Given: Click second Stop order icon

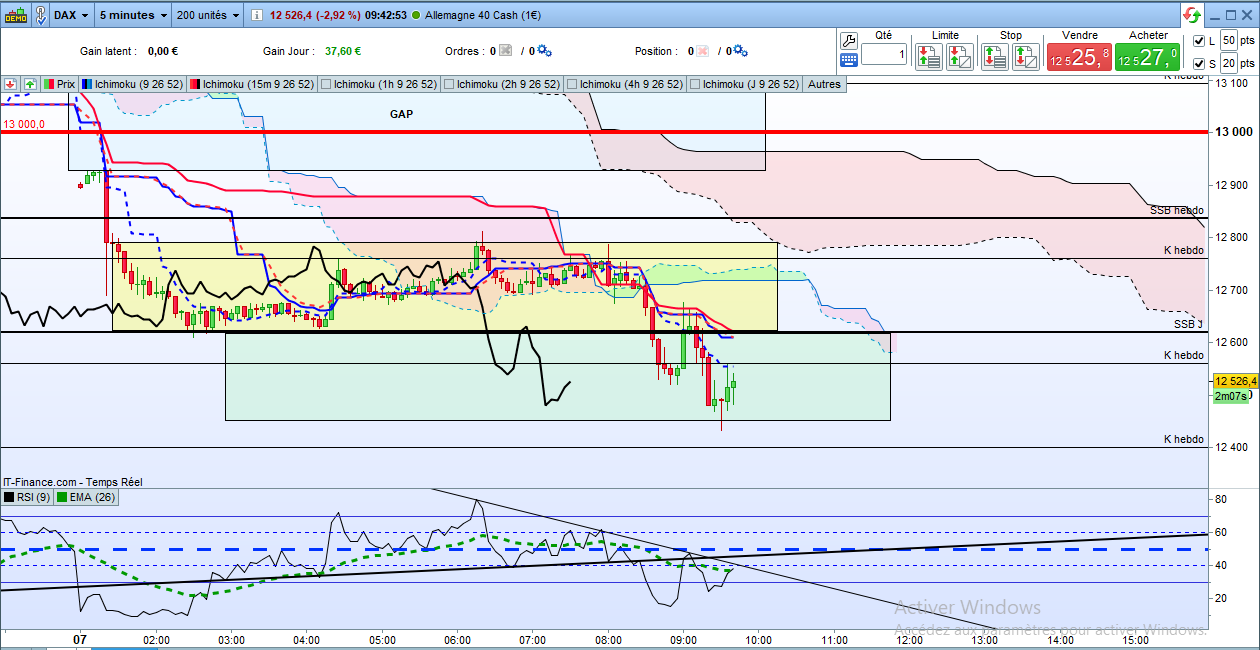Looking at the screenshot, I should (1026, 57).
